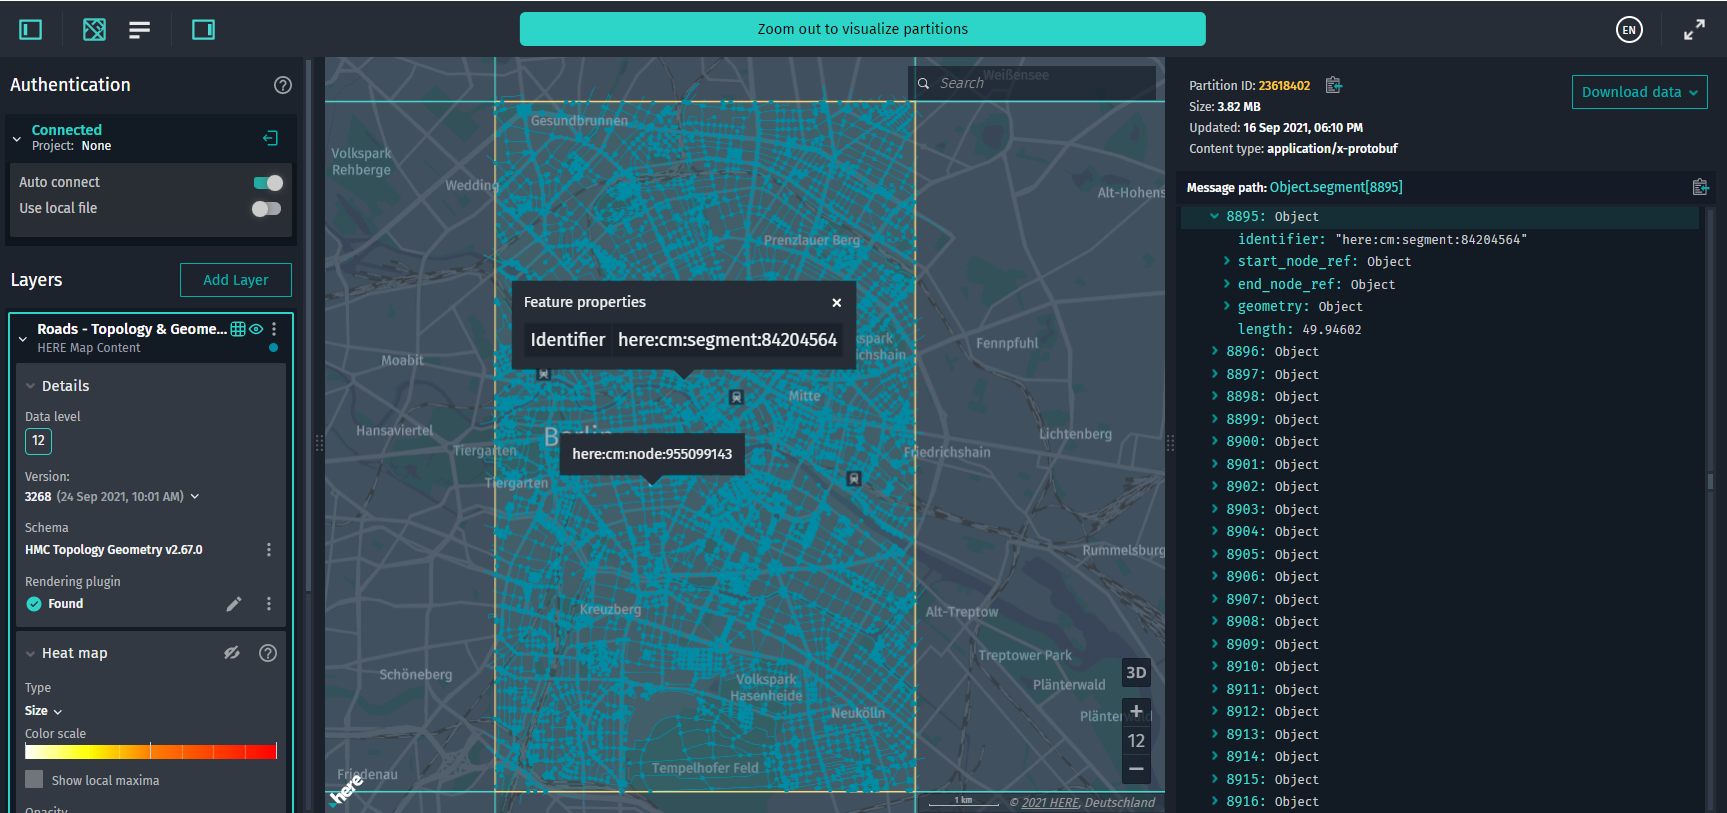Screen dimensions: 1727x813
Task: Expand end_node_ref object
Action: coord(1227,284)
